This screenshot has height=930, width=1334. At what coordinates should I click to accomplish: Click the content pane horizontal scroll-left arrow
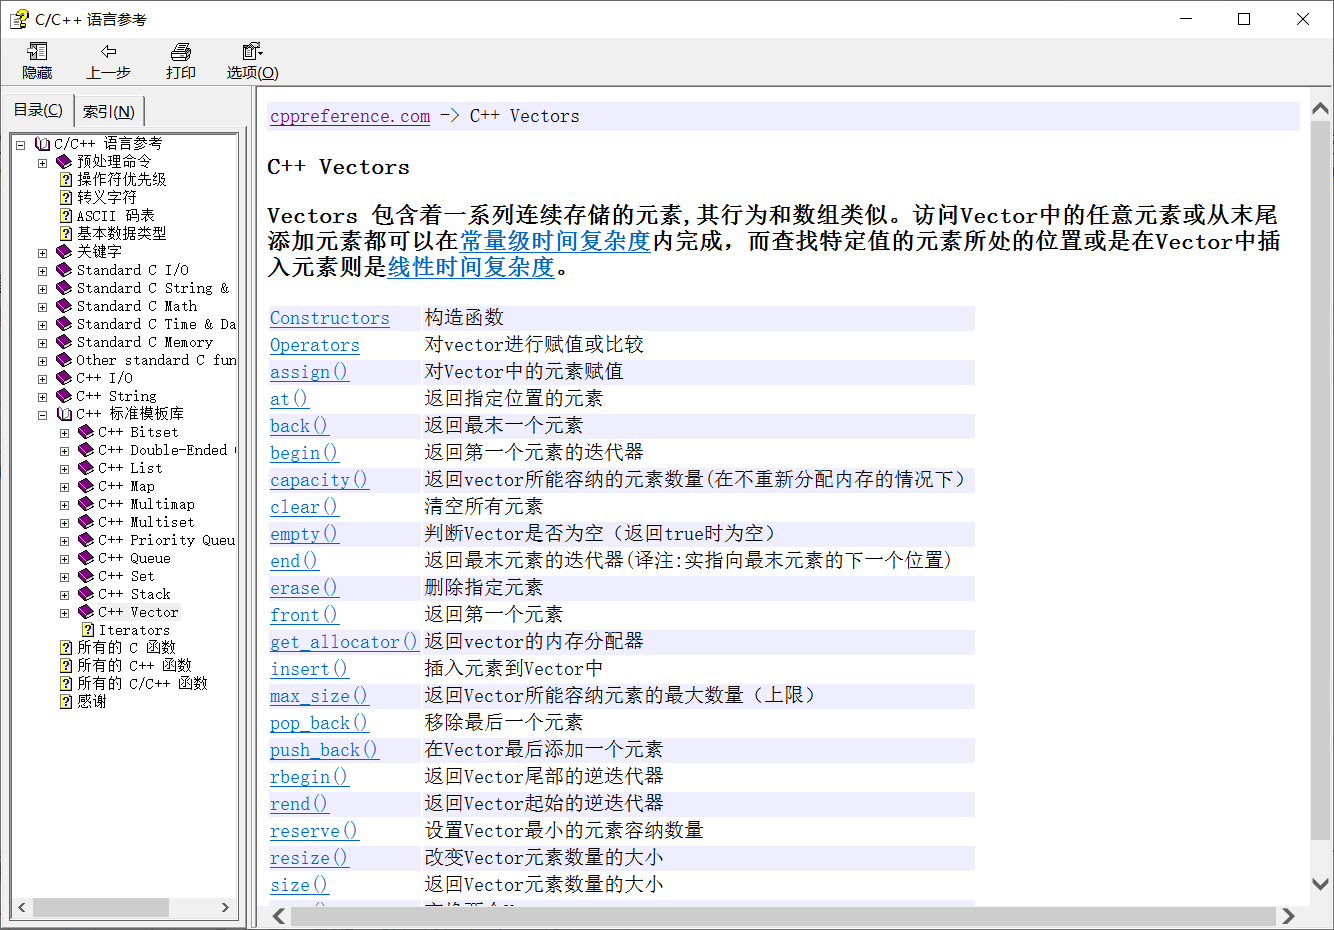point(279,916)
